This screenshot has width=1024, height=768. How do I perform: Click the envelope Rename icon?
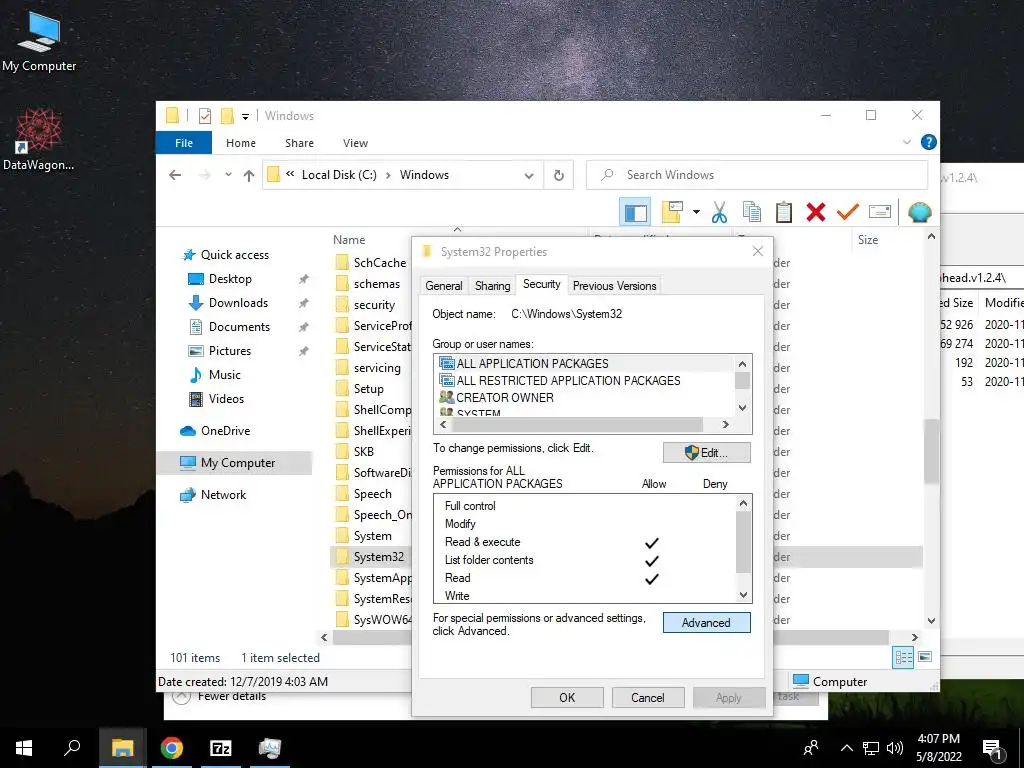[880, 212]
